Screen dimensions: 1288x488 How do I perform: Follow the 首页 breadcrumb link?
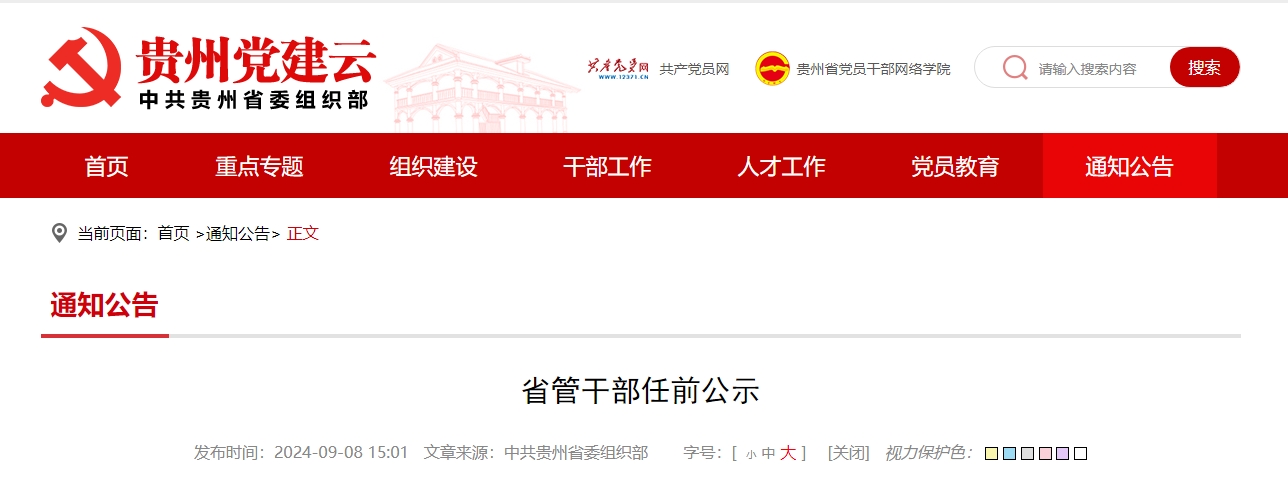173,233
